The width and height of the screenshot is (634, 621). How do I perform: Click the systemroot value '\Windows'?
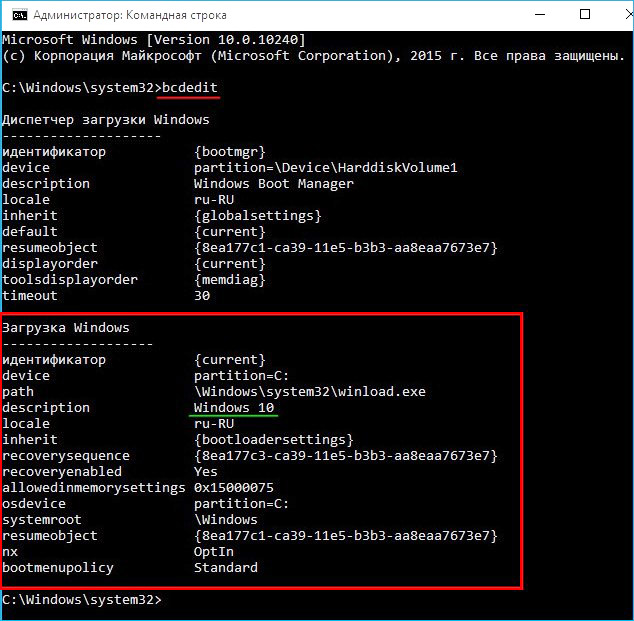226,520
